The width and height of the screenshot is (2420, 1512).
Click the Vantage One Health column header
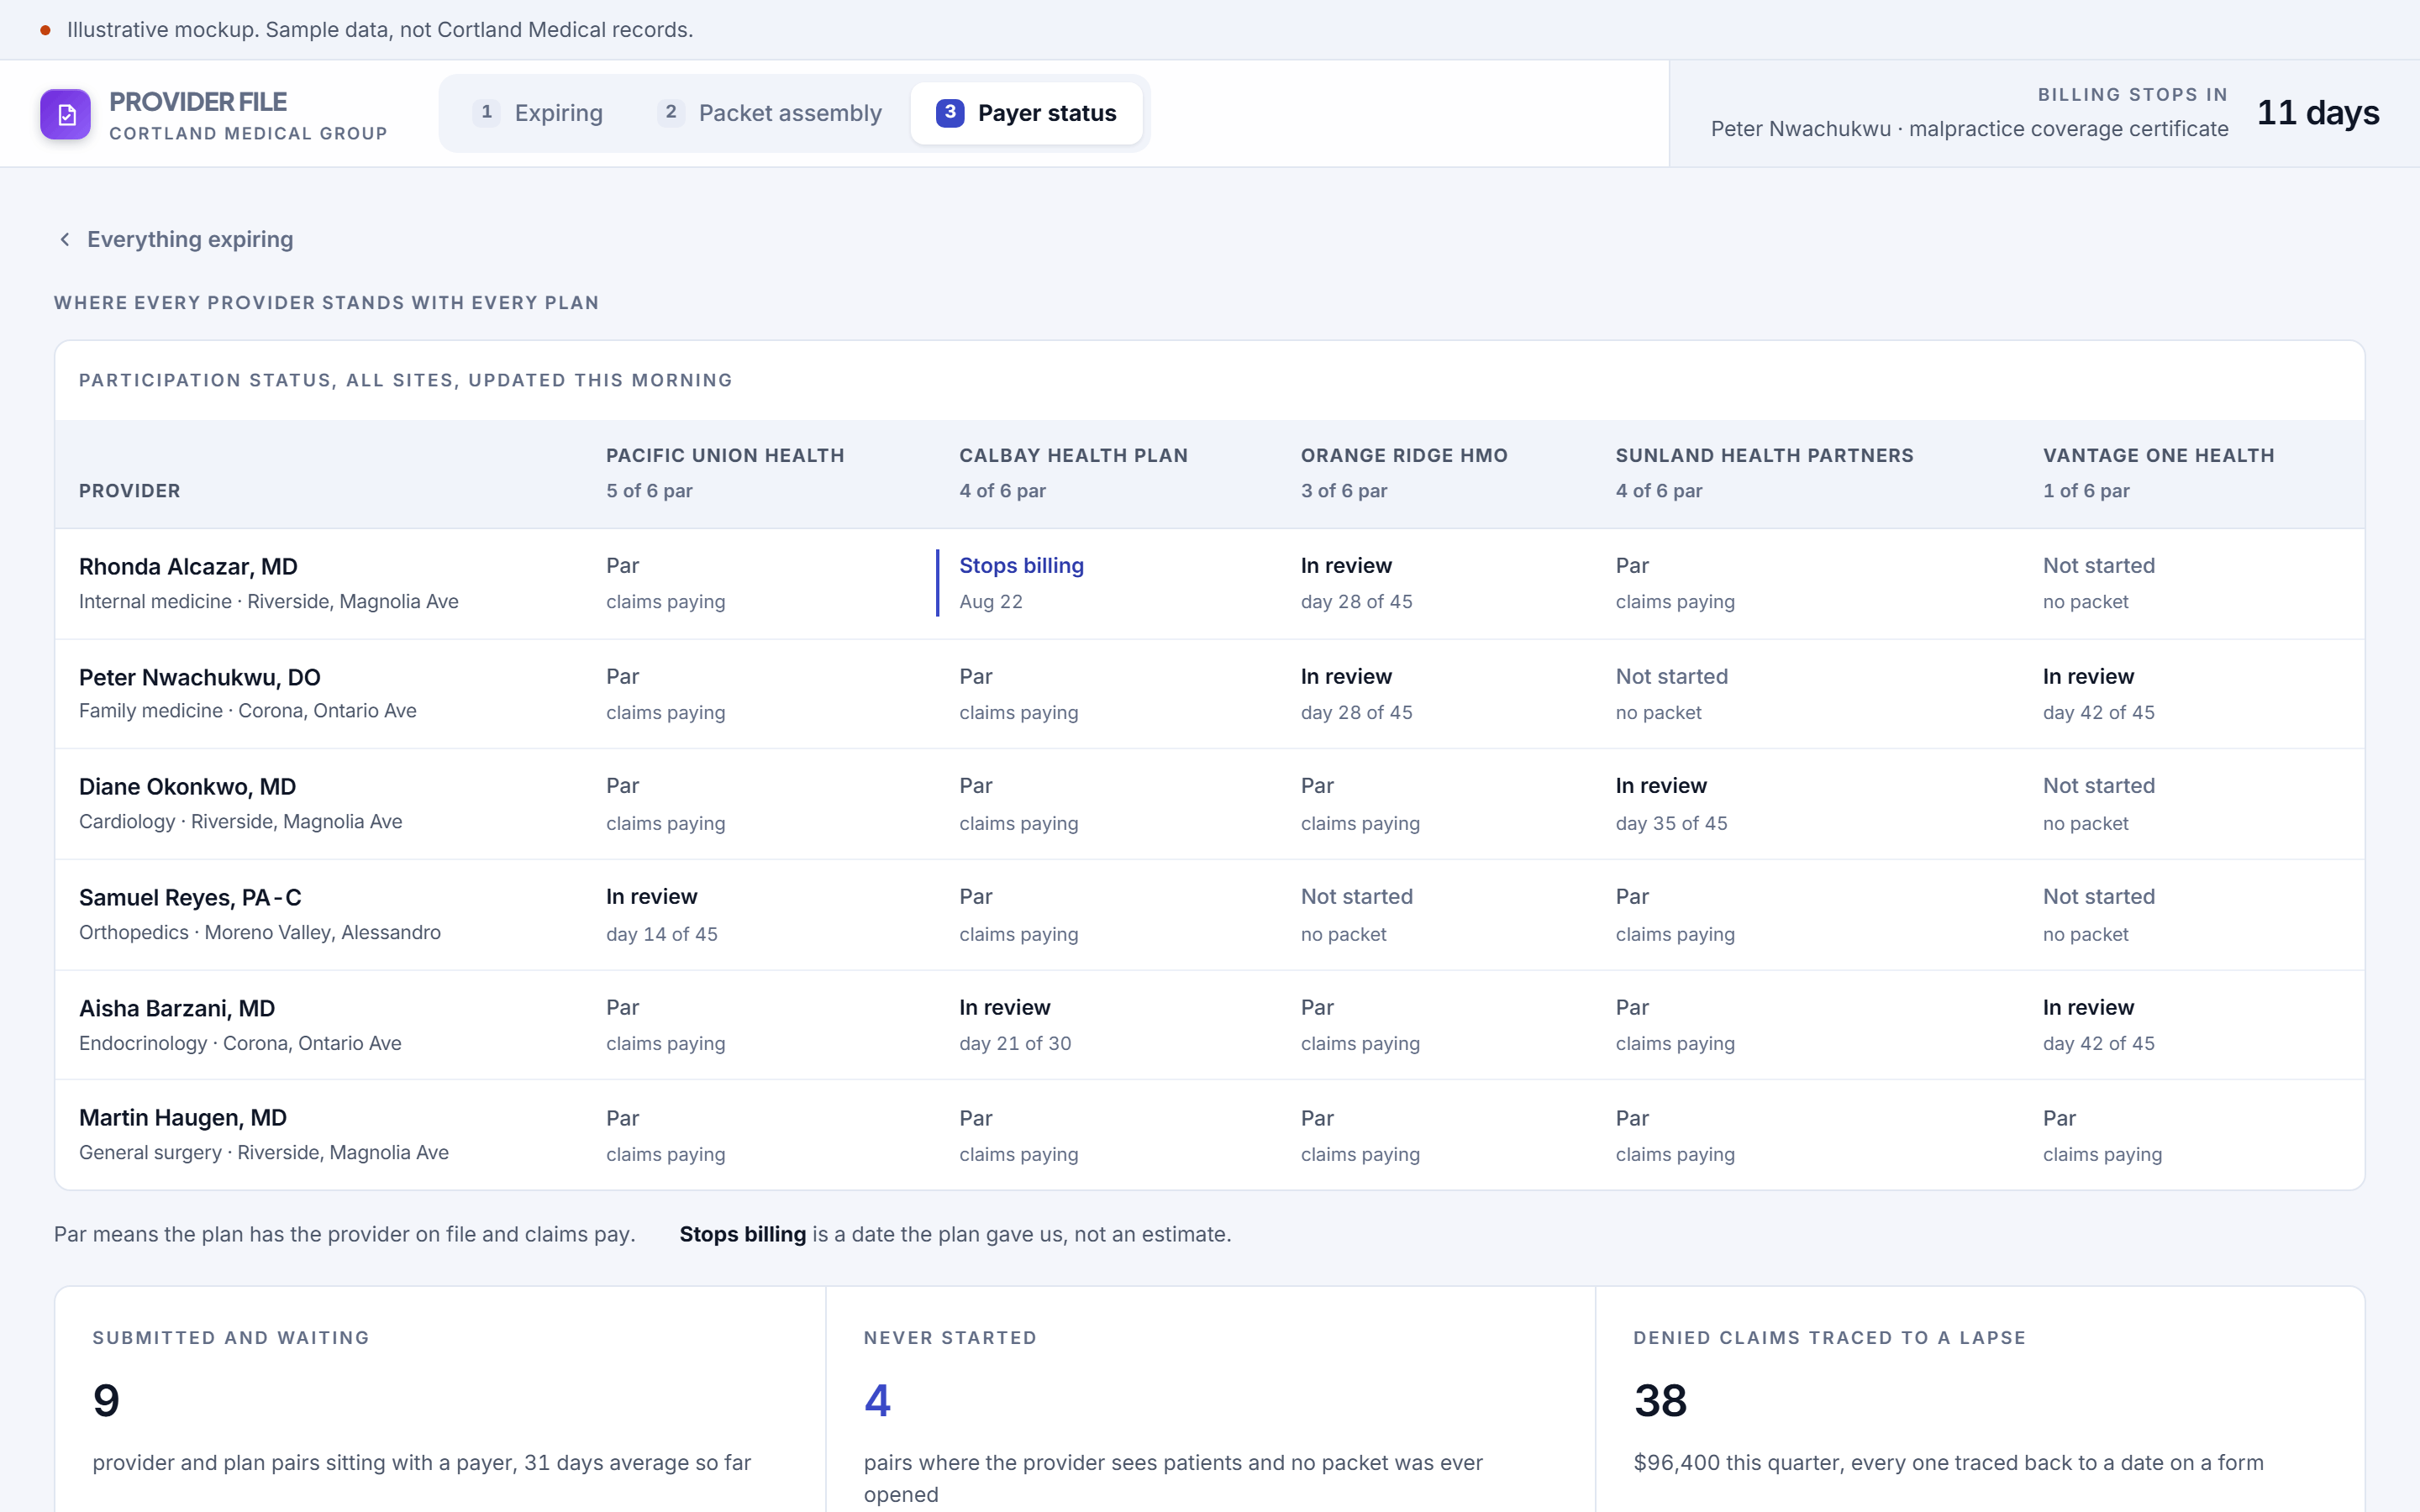coord(2158,455)
